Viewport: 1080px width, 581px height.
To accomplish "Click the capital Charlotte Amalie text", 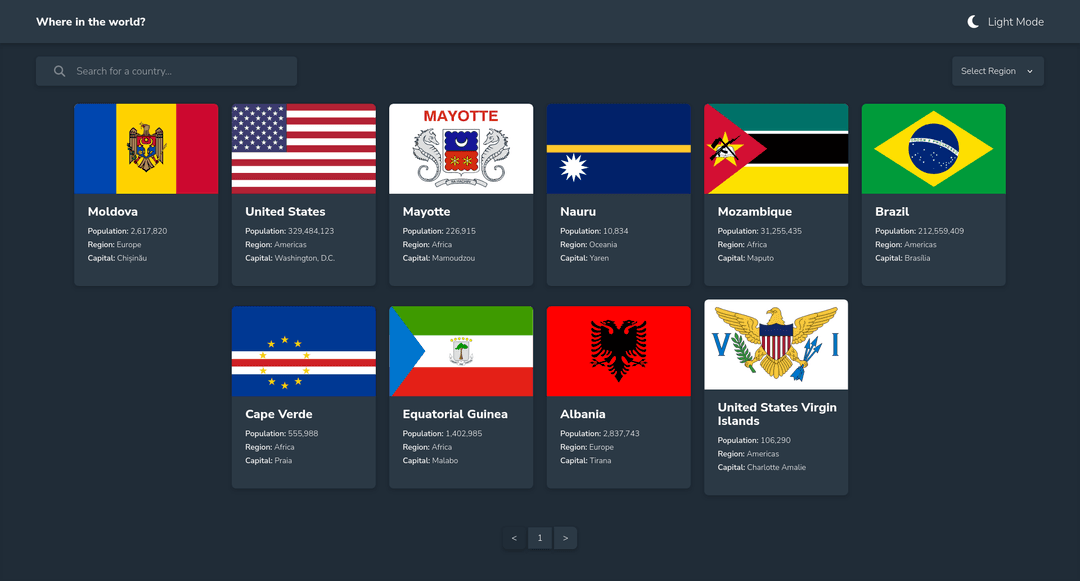I will click(x=762, y=467).
